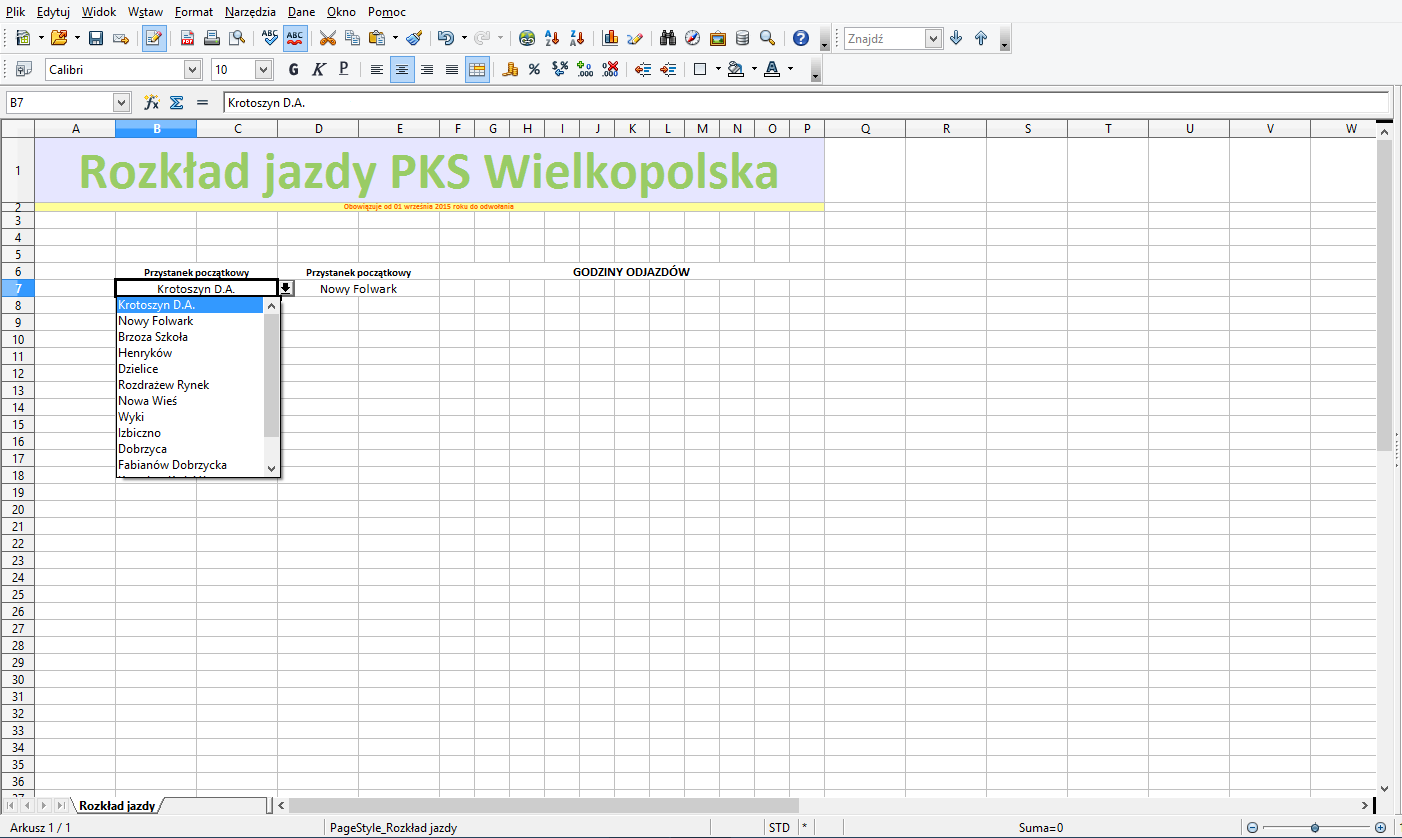Viewport: 1402px width, 838px height.
Task: Export directly as PDF icon
Action: (187, 38)
